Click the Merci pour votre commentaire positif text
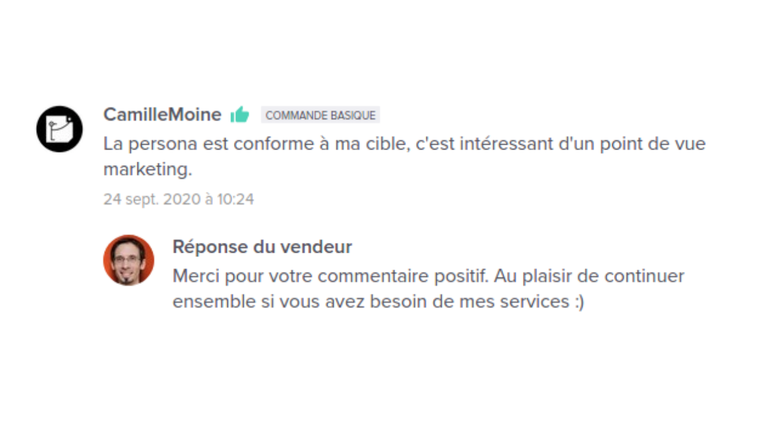The height and width of the screenshot is (427, 760). (331, 276)
